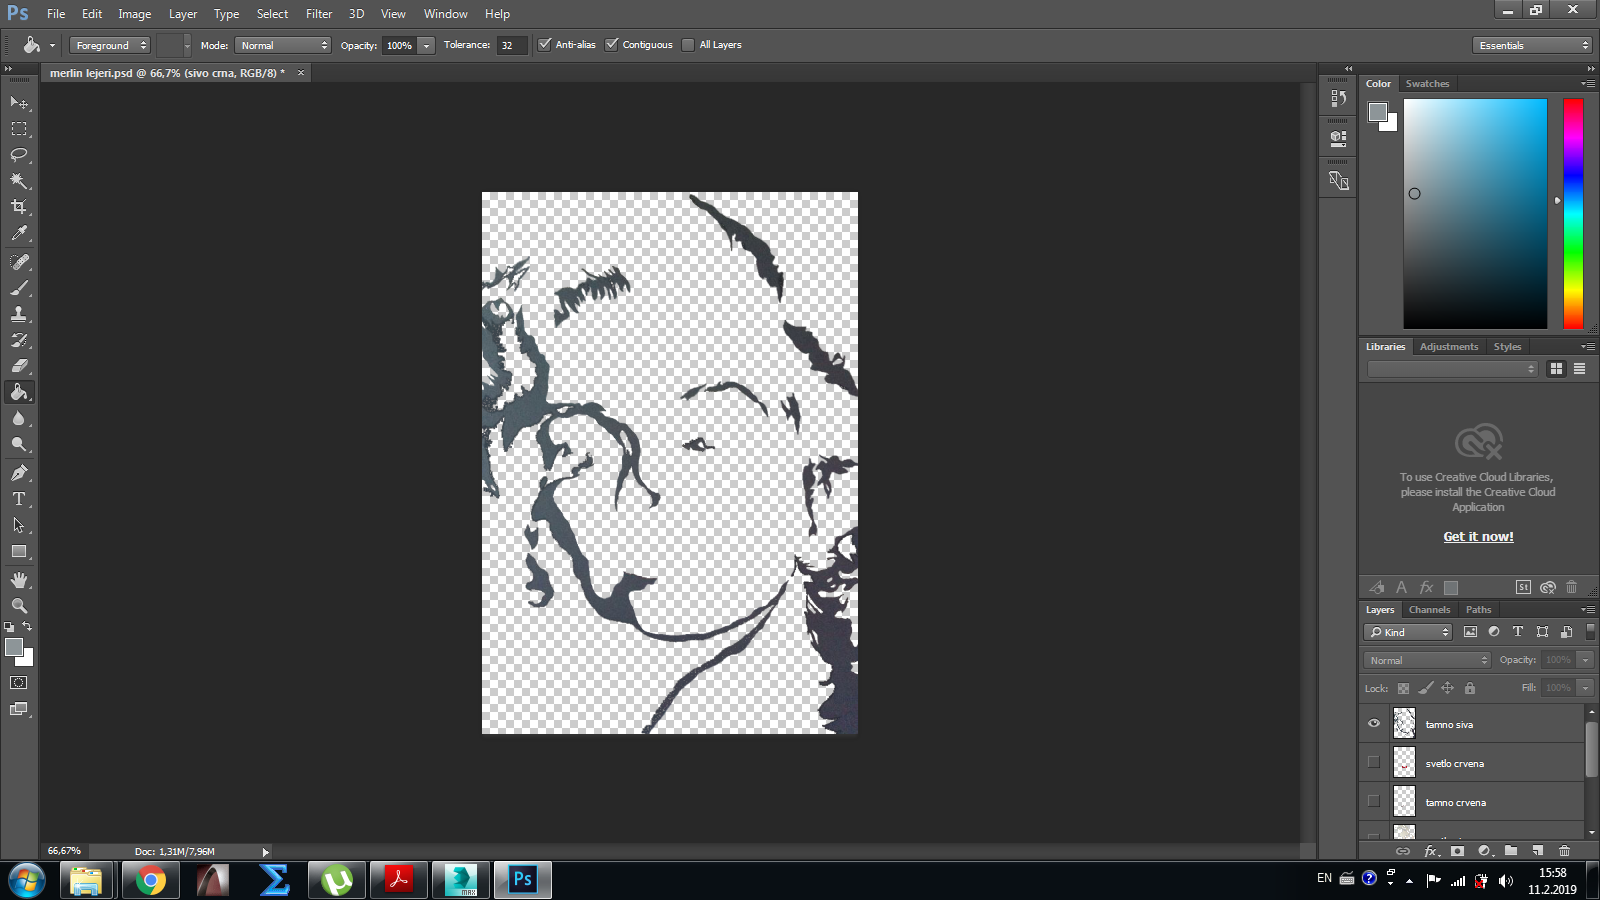The height and width of the screenshot is (900, 1600).
Task: Open the layer blend mode dropdown
Action: (1427, 660)
